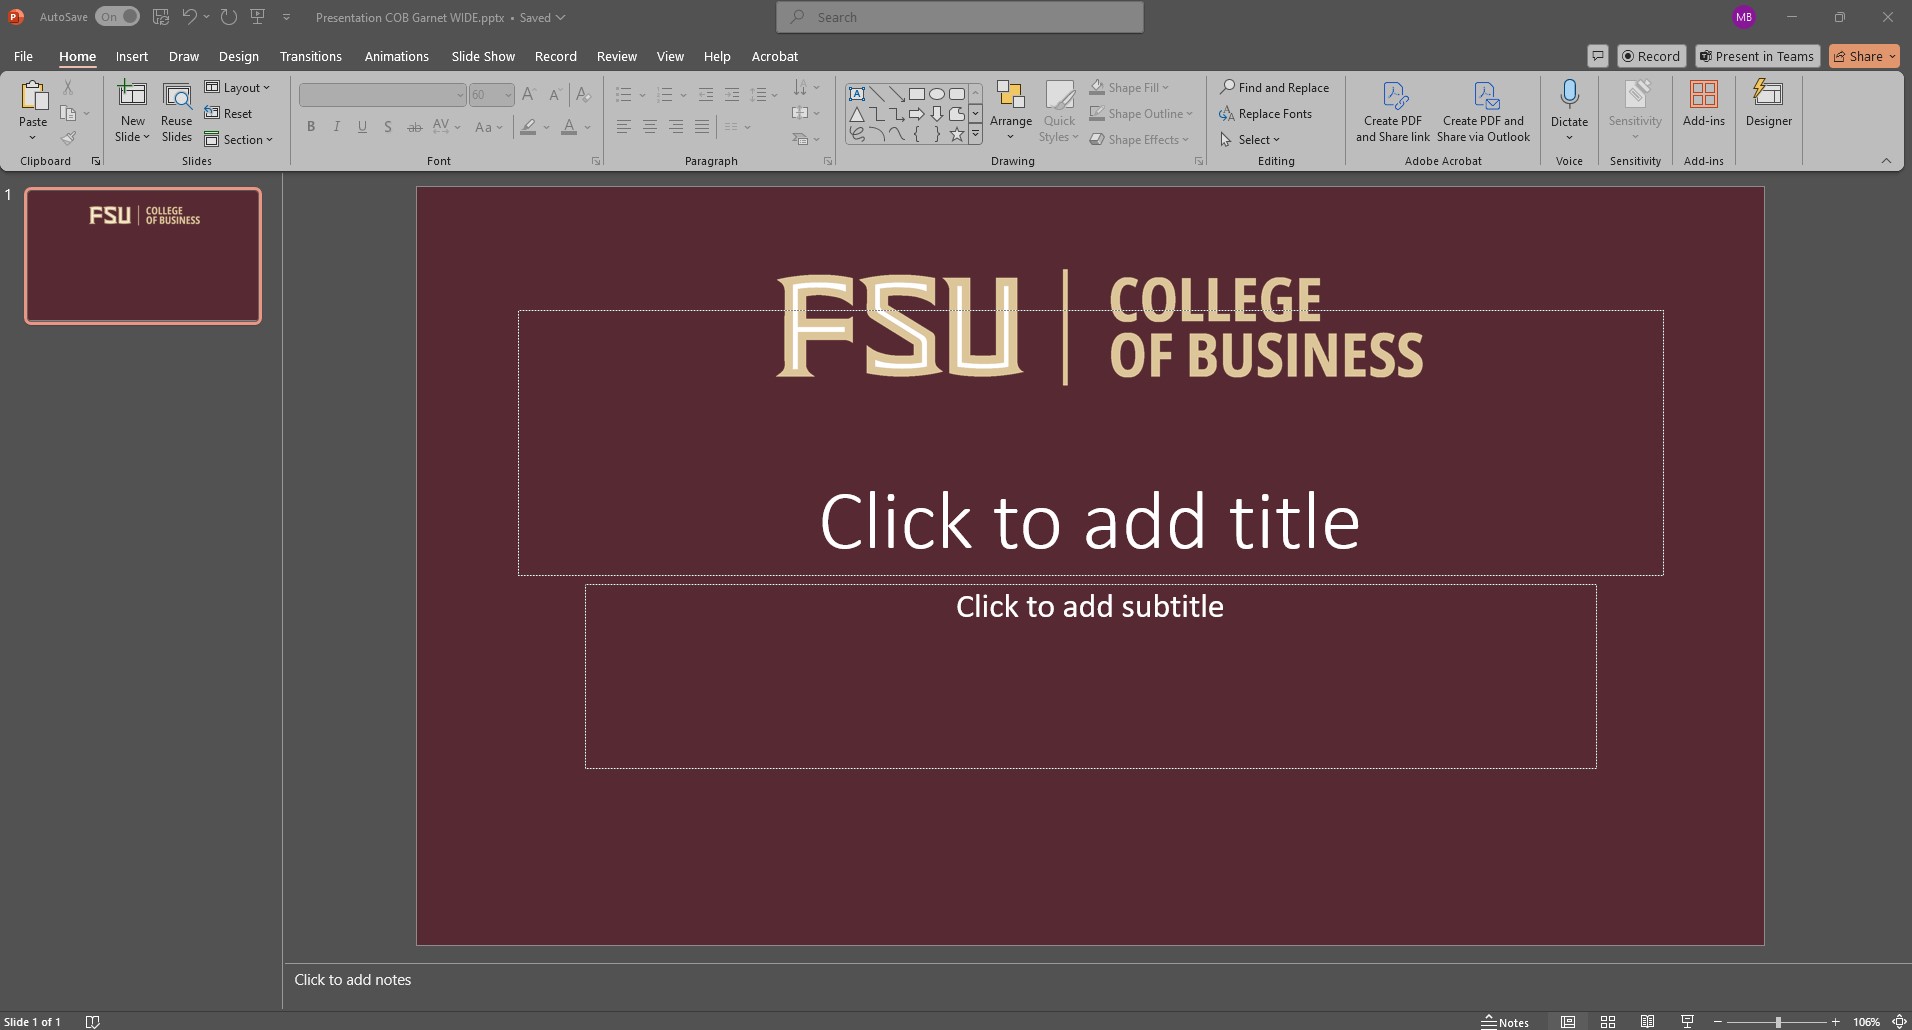Expand the Section dropdown
1912x1030 pixels.
coord(239,140)
